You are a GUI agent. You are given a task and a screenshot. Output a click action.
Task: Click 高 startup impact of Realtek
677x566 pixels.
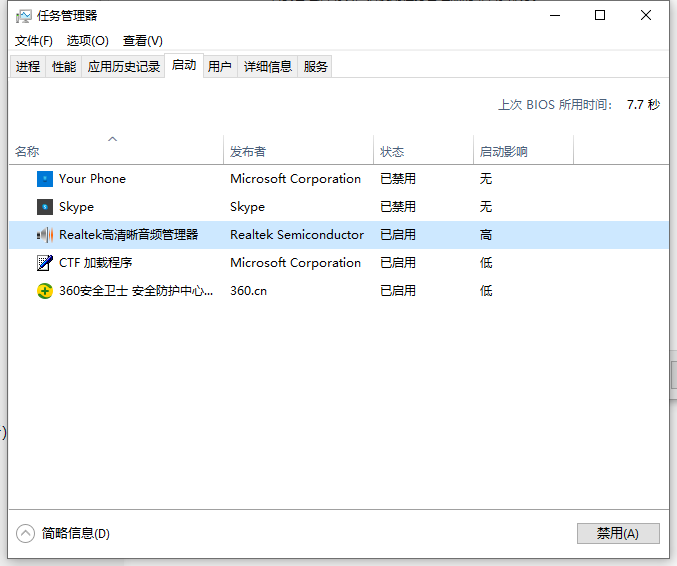pyautogui.click(x=486, y=235)
